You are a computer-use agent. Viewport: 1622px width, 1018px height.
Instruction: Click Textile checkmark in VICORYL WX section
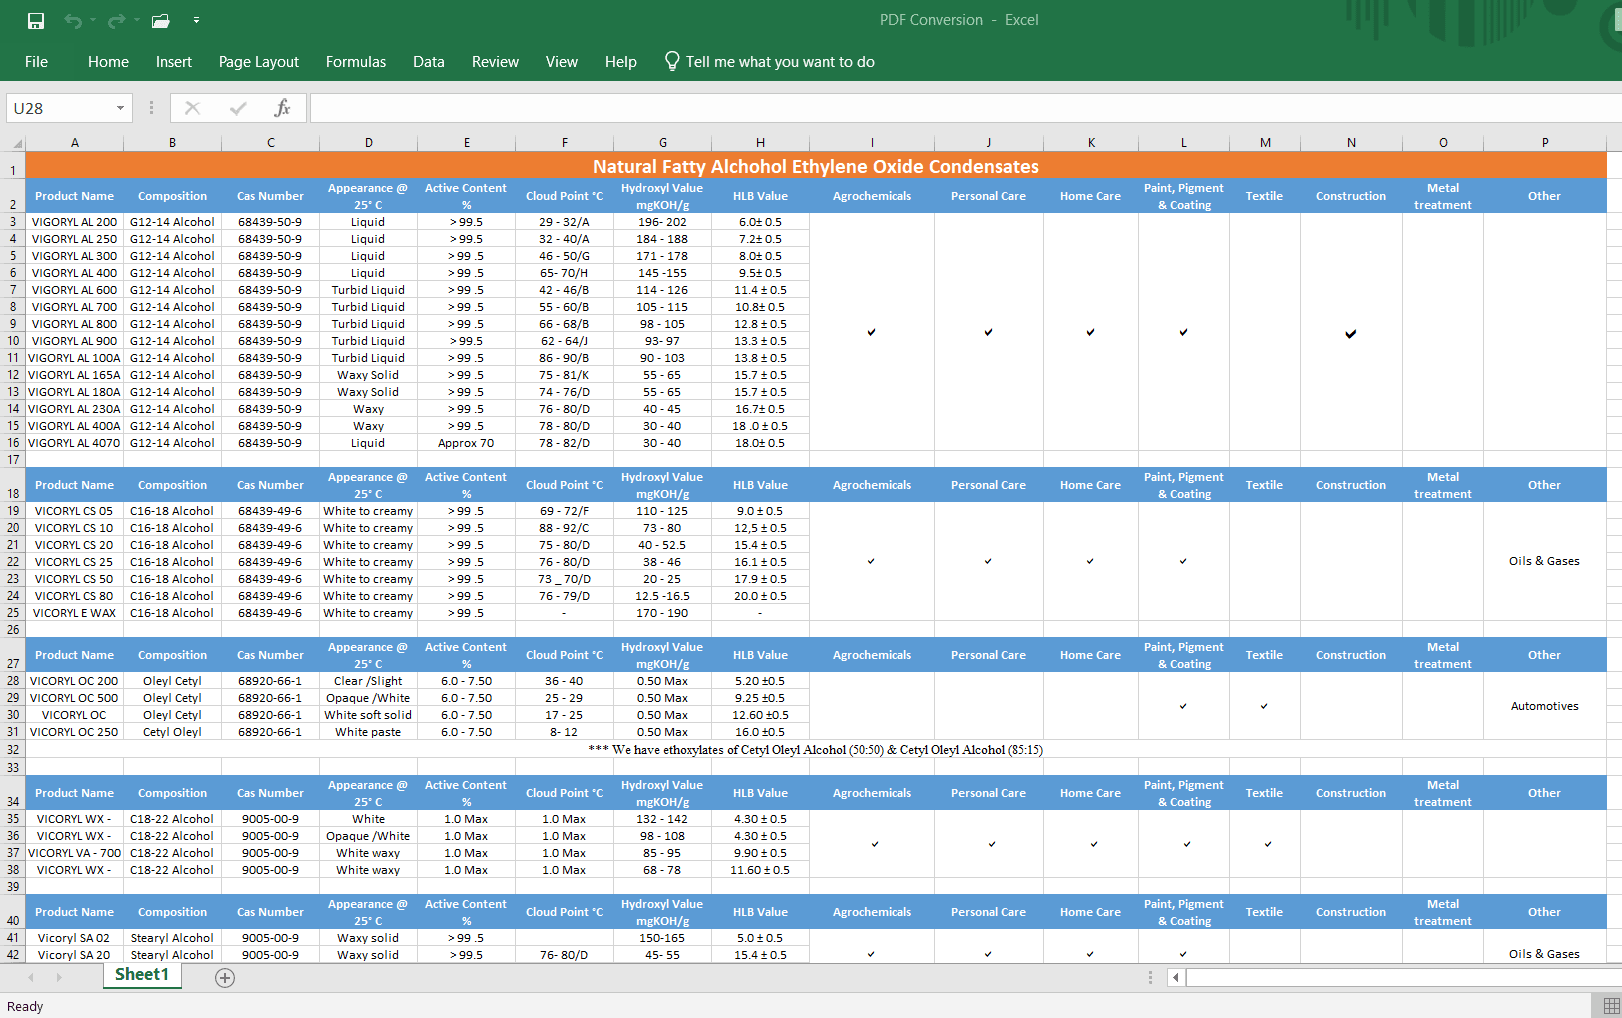pyautogui.click(x=1267, y=844)
